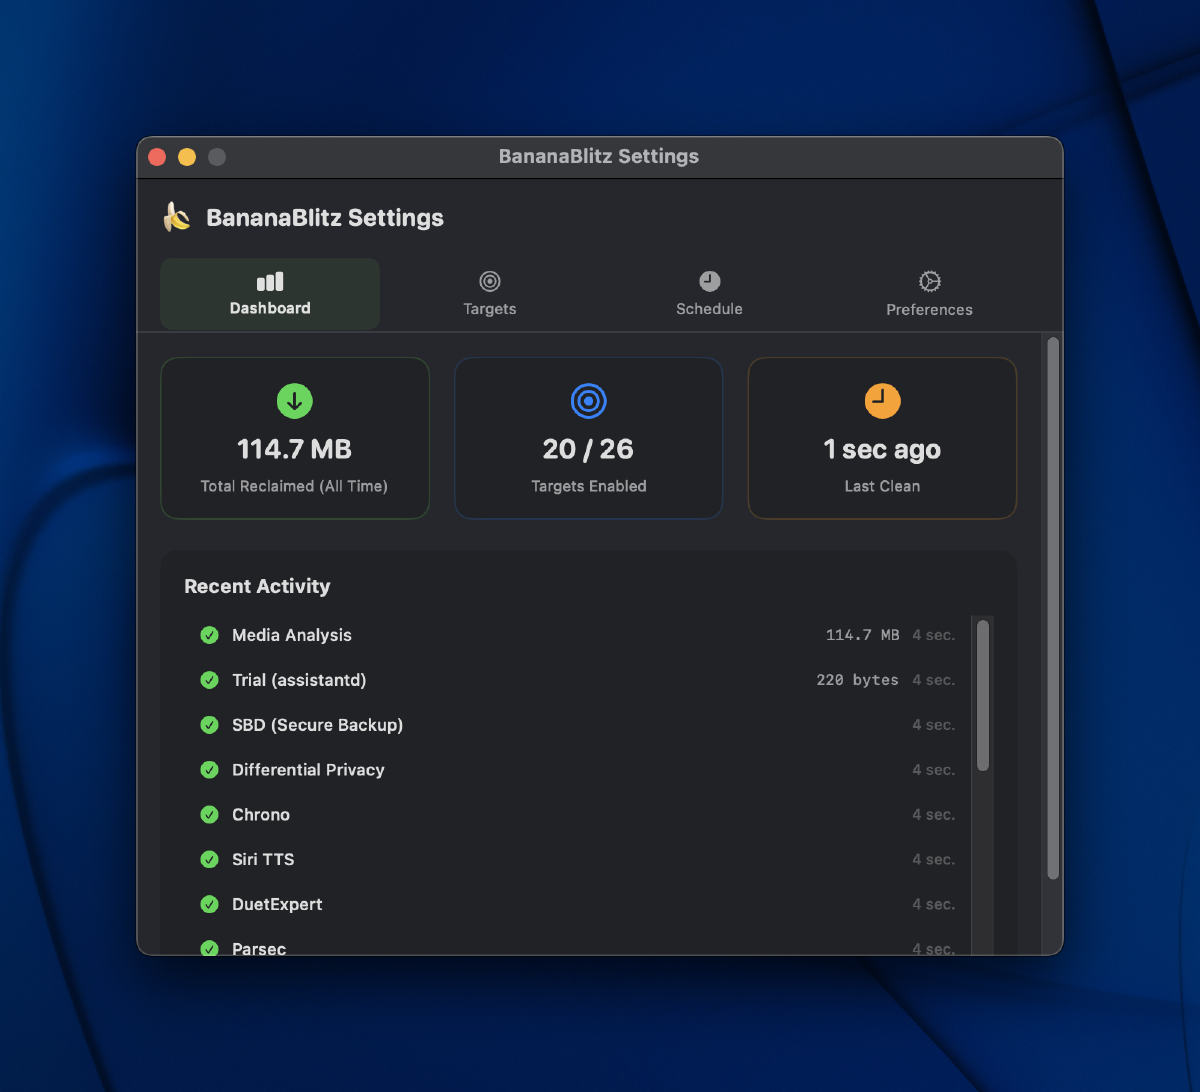This screenshot has width=1200, height=1092.
Task: Click green checkmark beside Siri TTS
Action: (210, 860)
